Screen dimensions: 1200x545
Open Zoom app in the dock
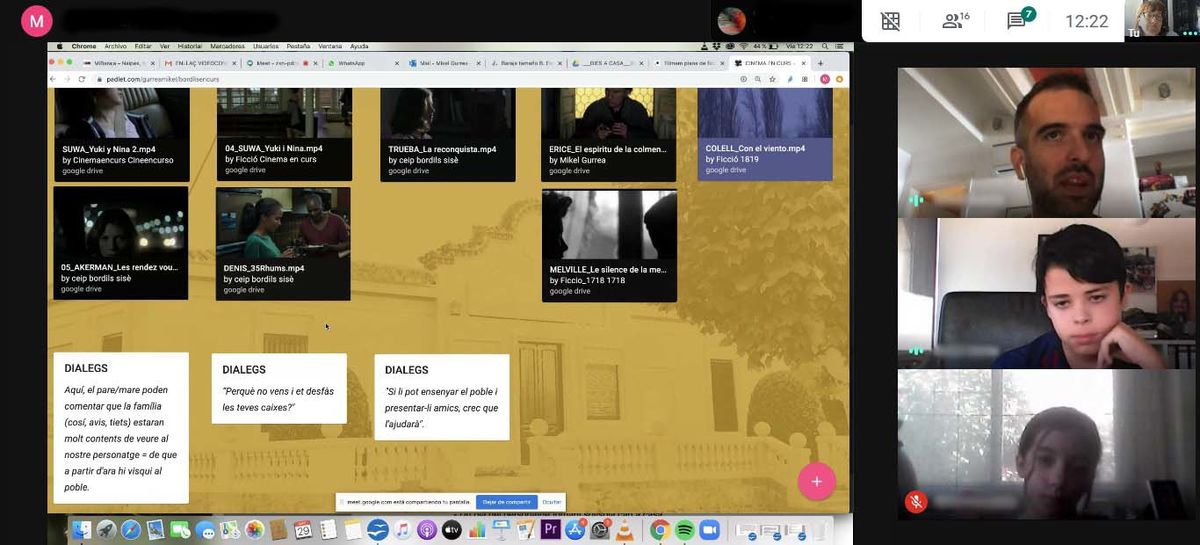coord(709,529)
